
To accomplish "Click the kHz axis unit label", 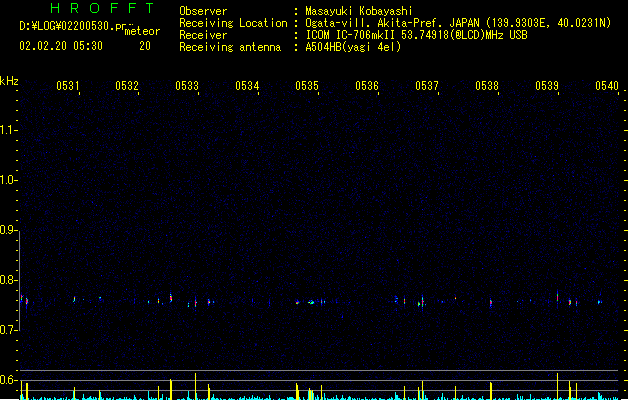I will click(x=9, y=81).
